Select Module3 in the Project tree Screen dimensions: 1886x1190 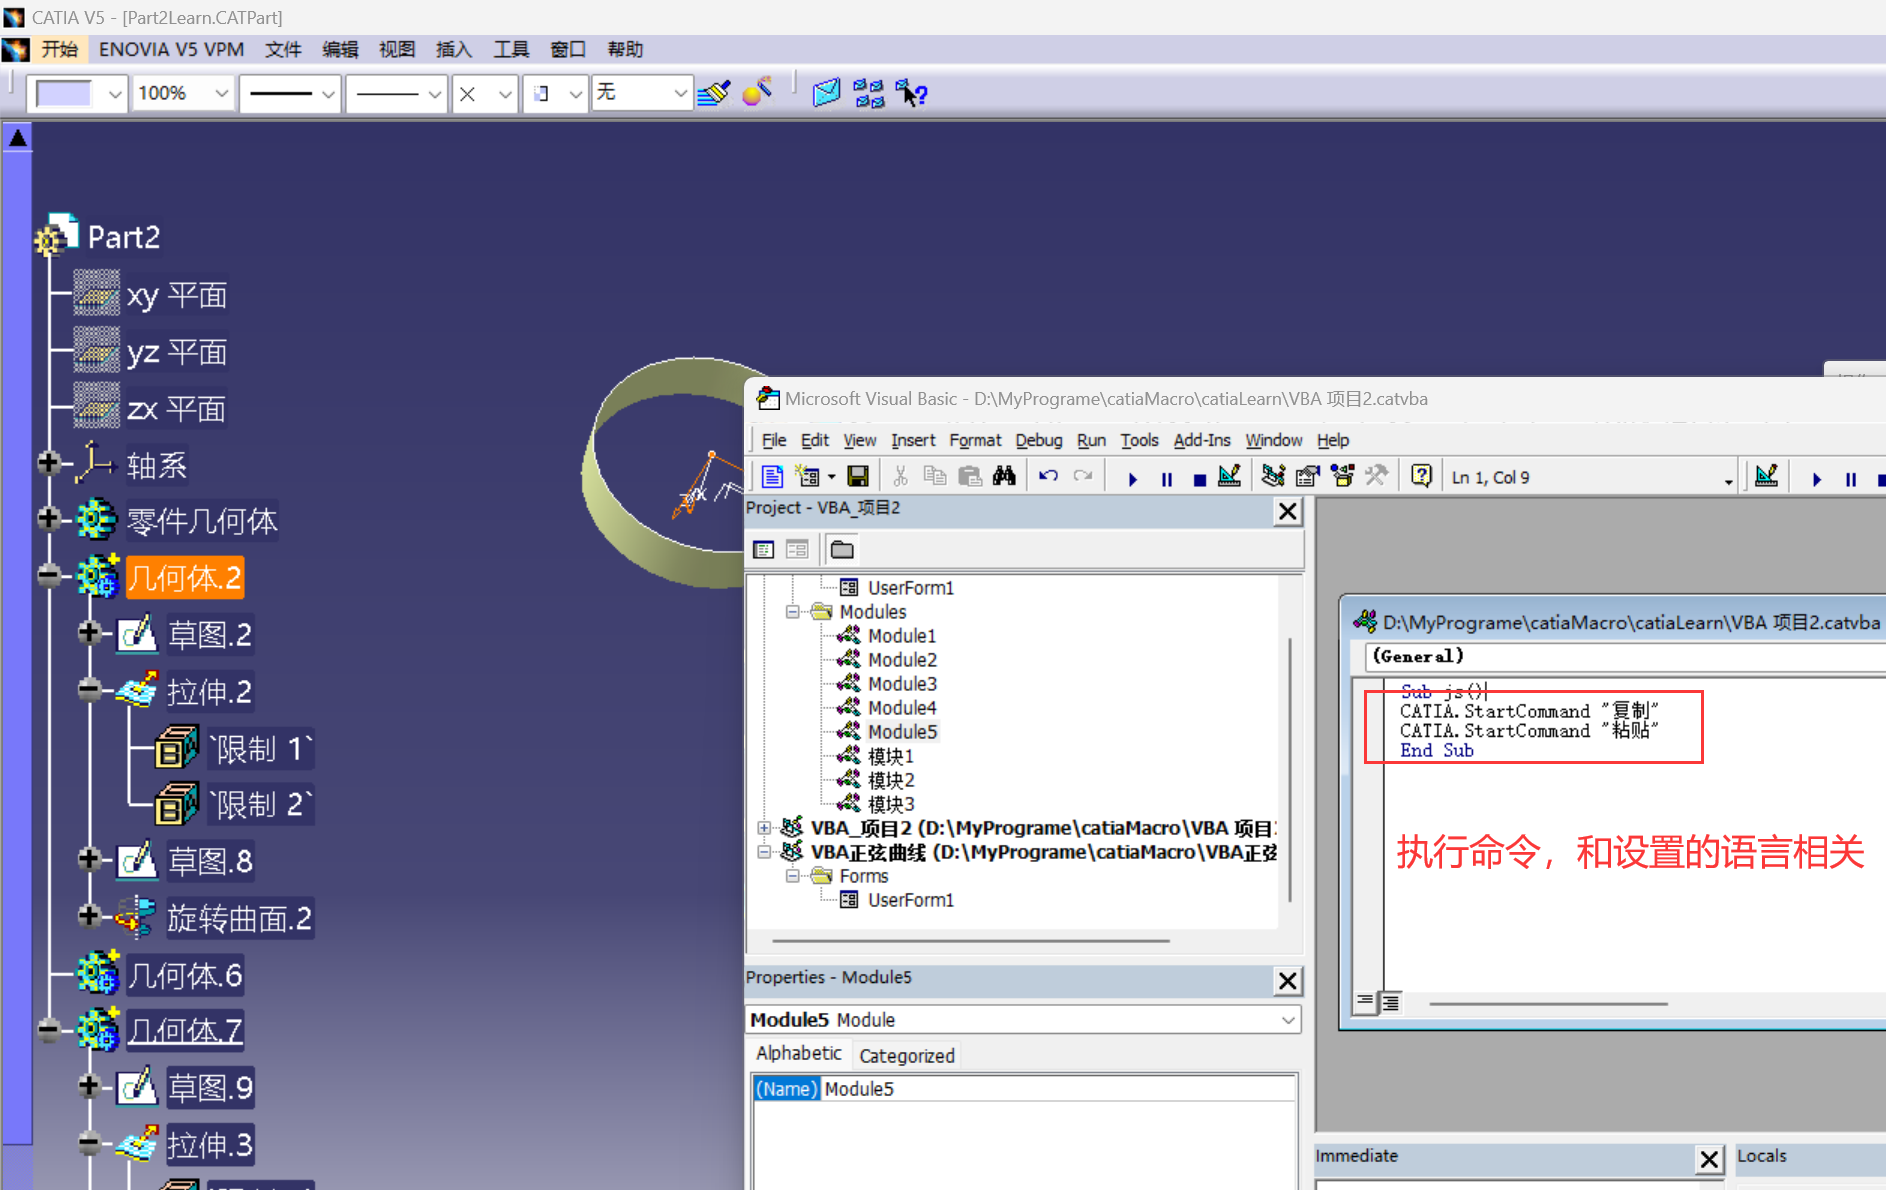[902, 684]
